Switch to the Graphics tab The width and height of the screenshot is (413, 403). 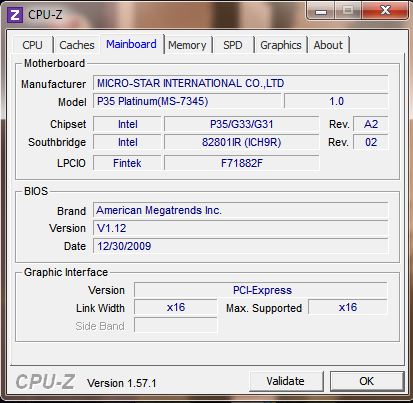tap(281, 45)
